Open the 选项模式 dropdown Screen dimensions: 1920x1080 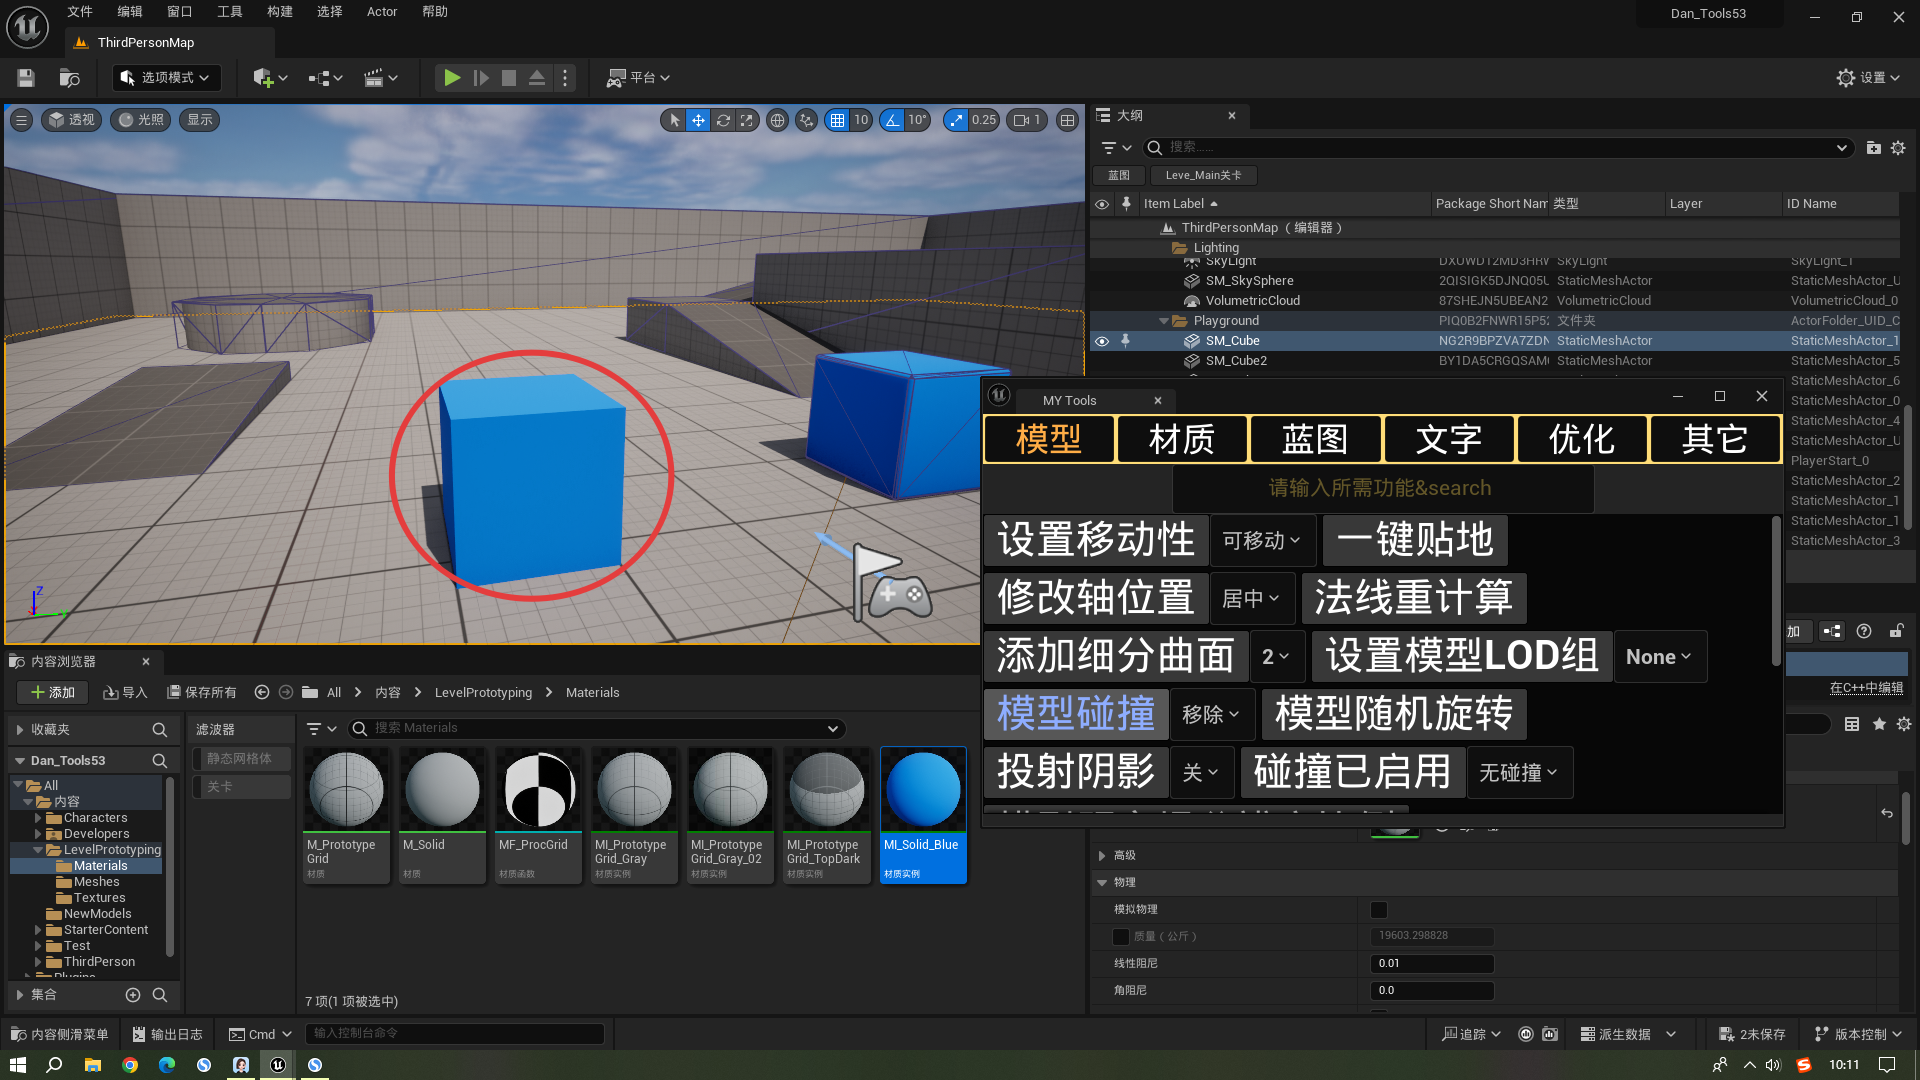point(165,78)
